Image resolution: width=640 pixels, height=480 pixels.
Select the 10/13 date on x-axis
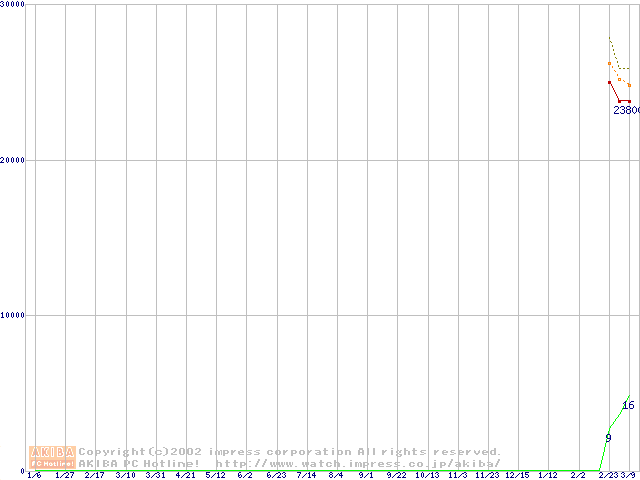click(x=427, y=475)
